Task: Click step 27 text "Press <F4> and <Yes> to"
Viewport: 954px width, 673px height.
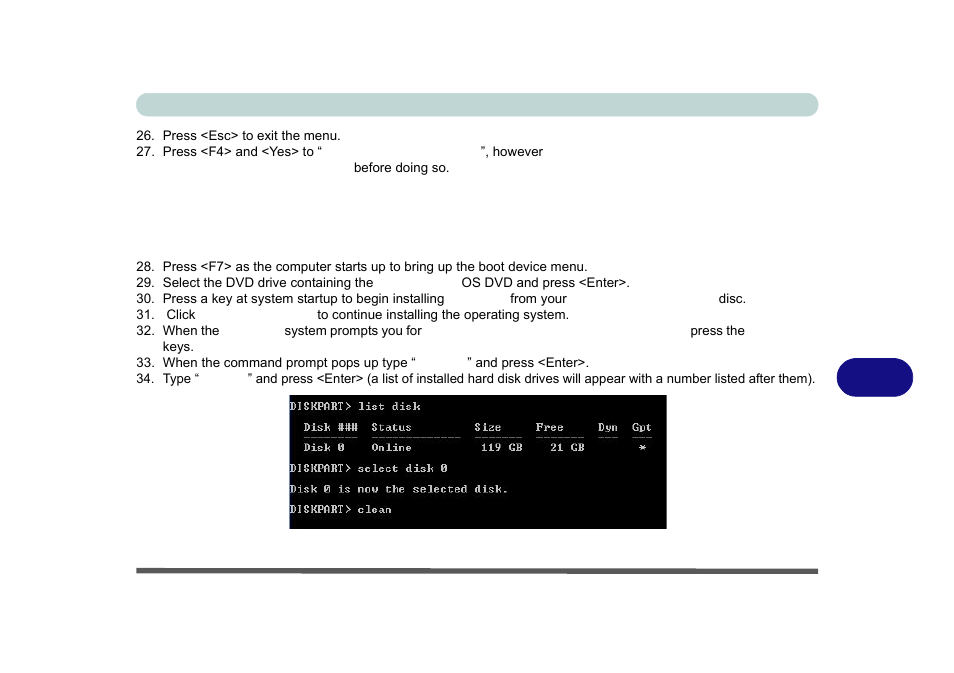Action: [238, 152]
